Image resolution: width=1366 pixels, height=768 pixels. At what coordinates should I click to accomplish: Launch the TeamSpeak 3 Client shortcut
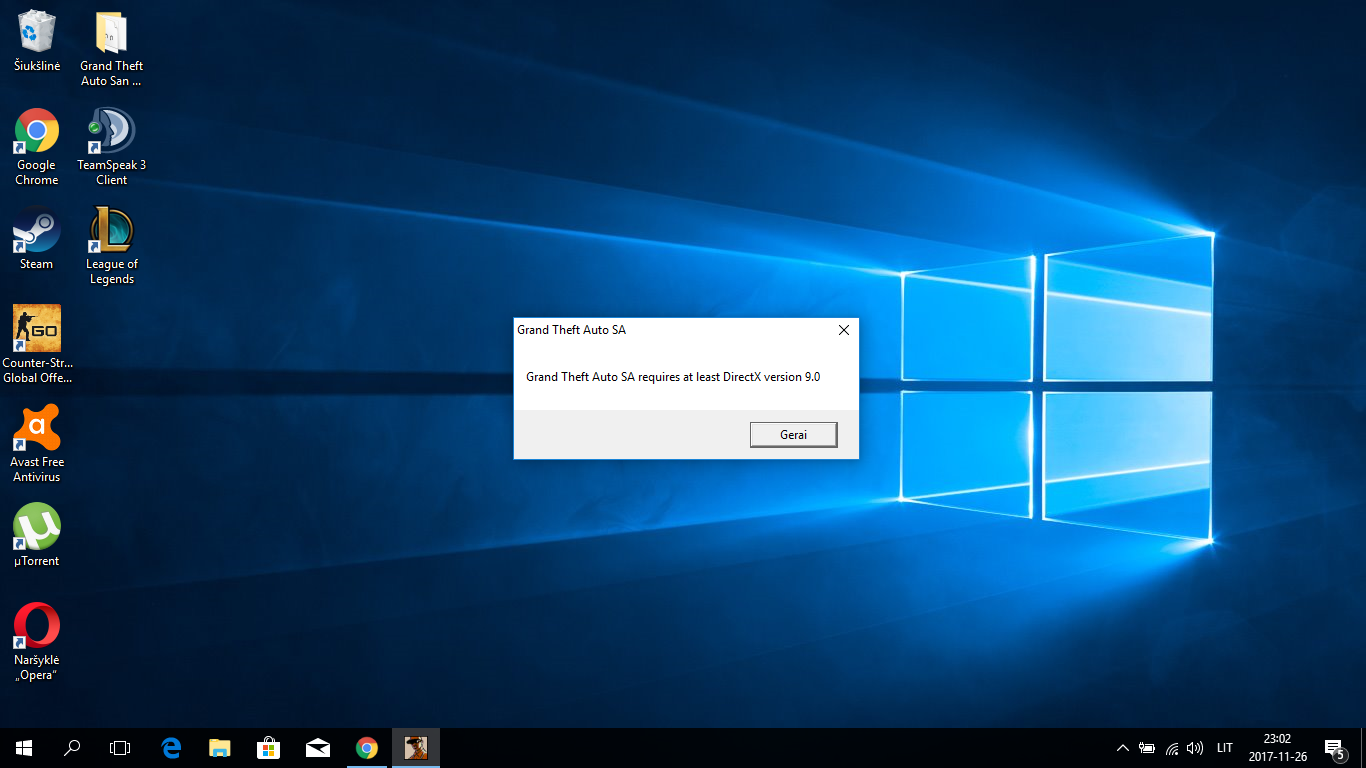click(x=111, y=147)
